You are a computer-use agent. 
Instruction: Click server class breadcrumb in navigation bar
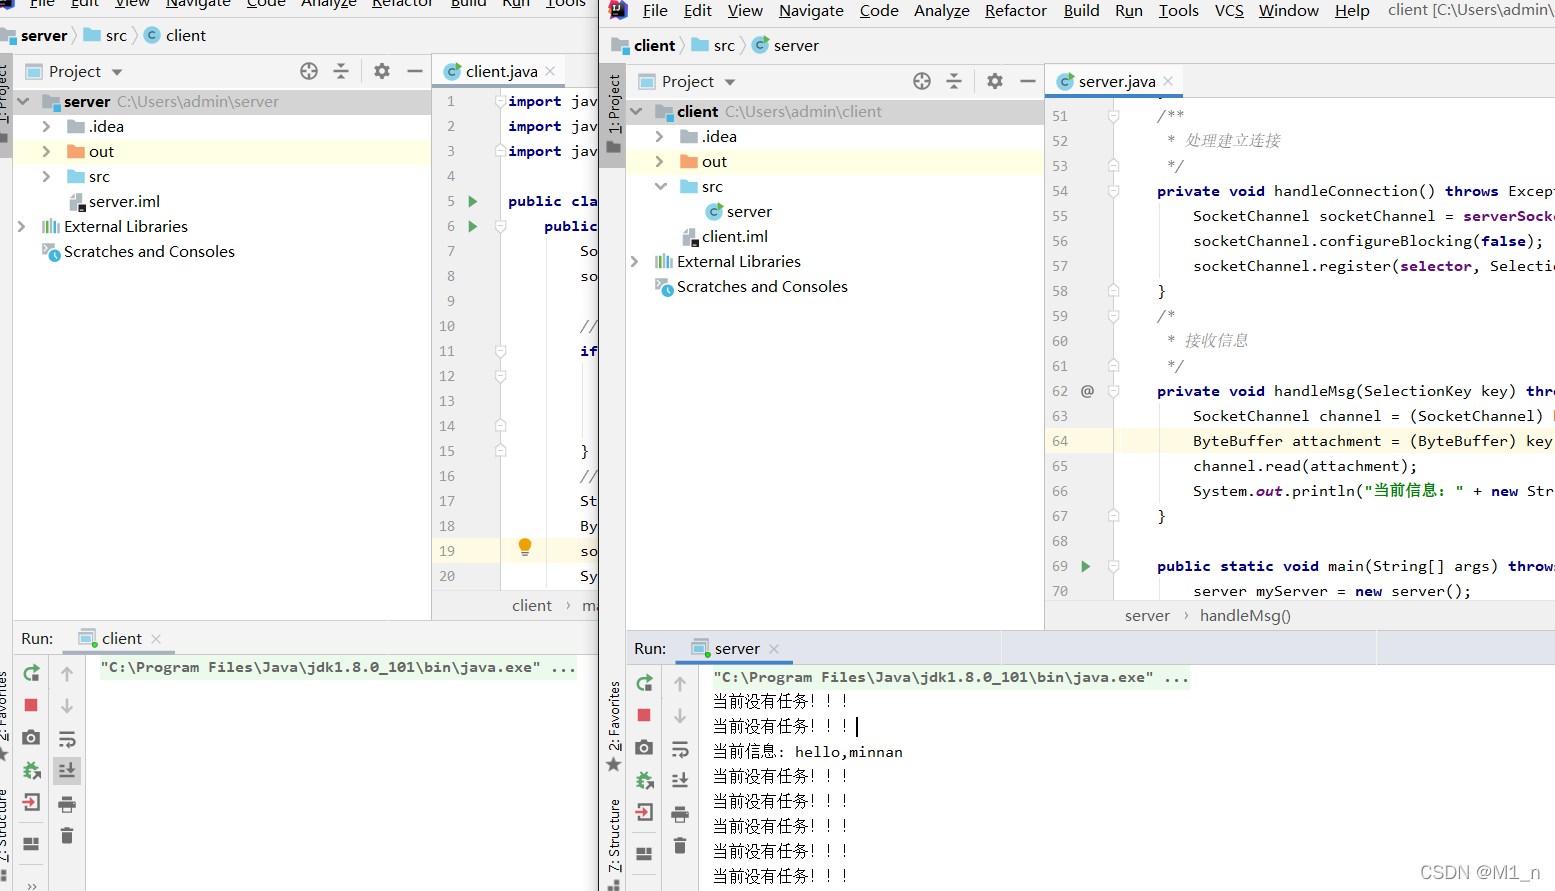(786, 45)
